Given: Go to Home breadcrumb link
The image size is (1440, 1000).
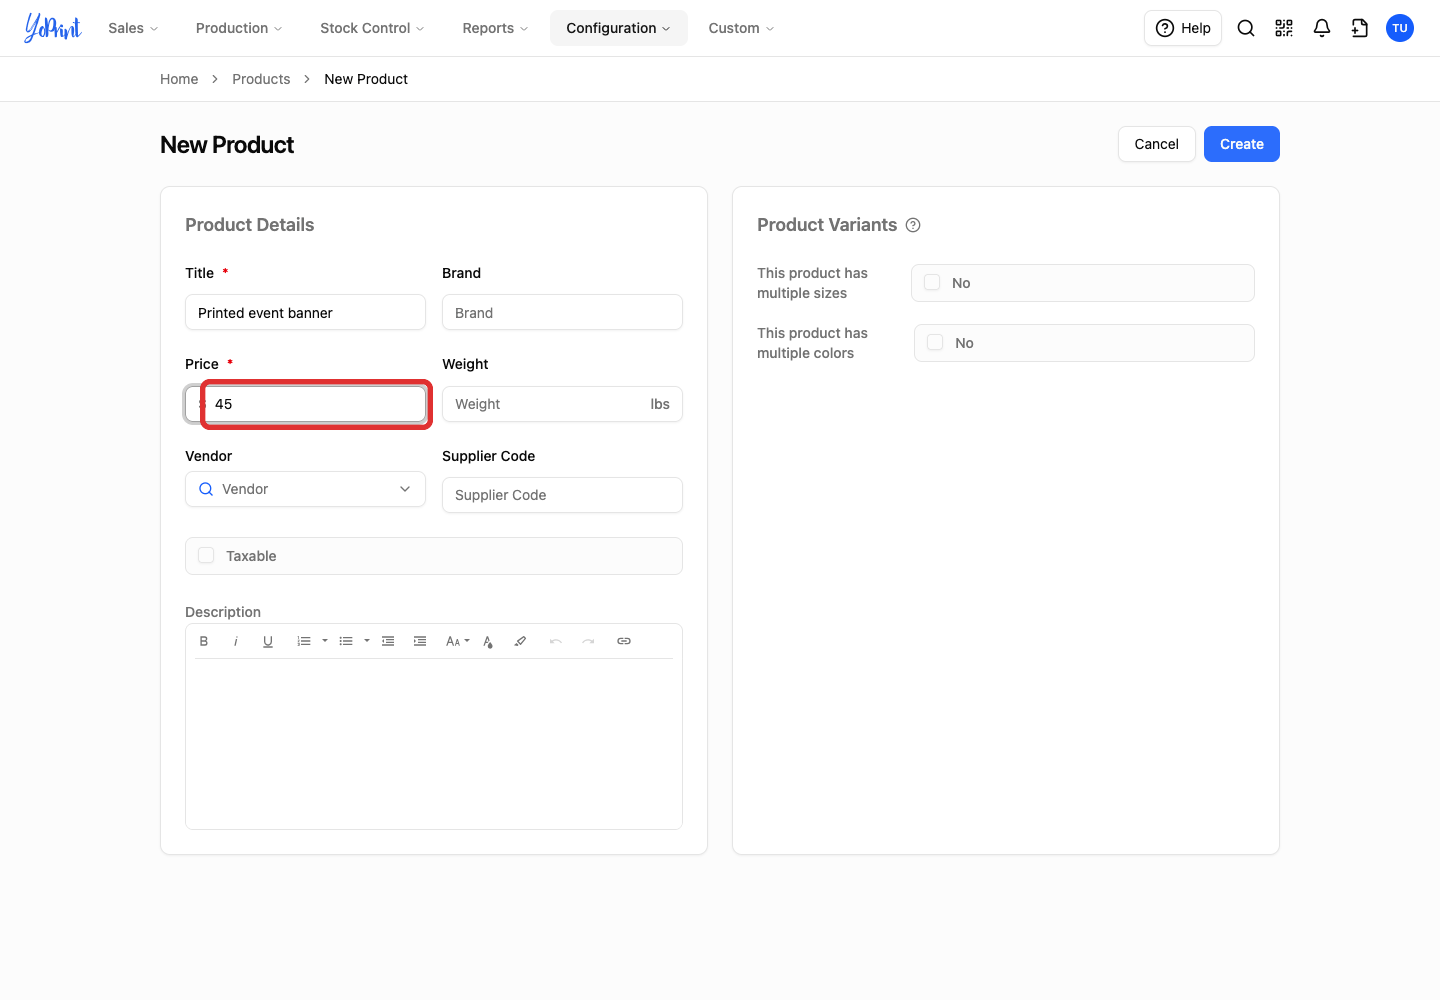Looking at the screenshot, I should pos(179,79).
